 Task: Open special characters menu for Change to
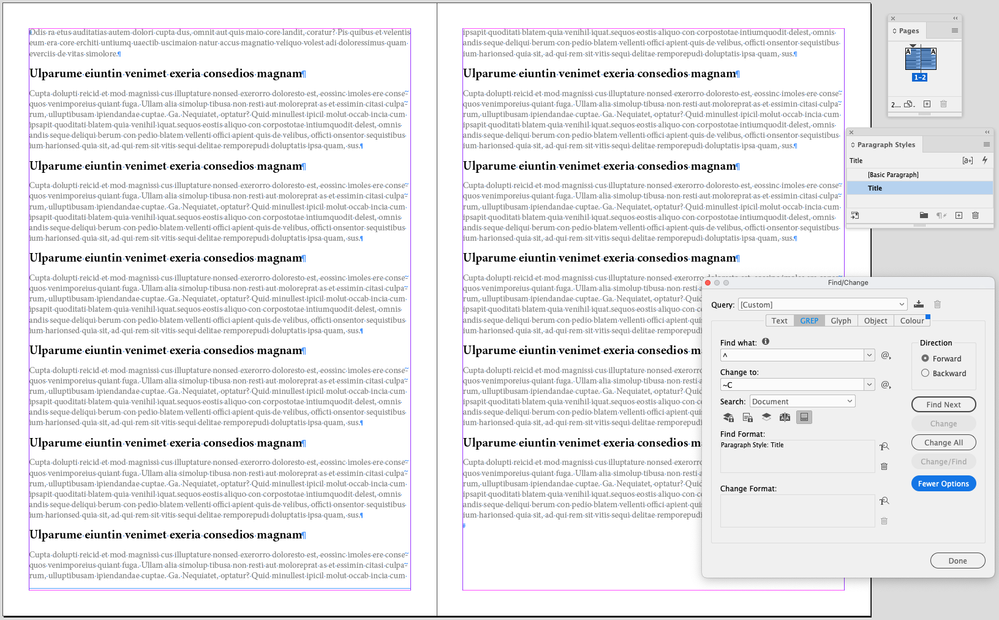(x=886, y=384)
